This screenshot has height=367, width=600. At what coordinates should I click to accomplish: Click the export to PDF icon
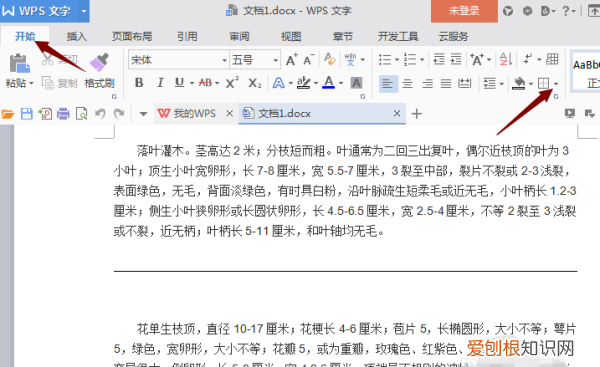pyautogui.click(x=45, y=114)
